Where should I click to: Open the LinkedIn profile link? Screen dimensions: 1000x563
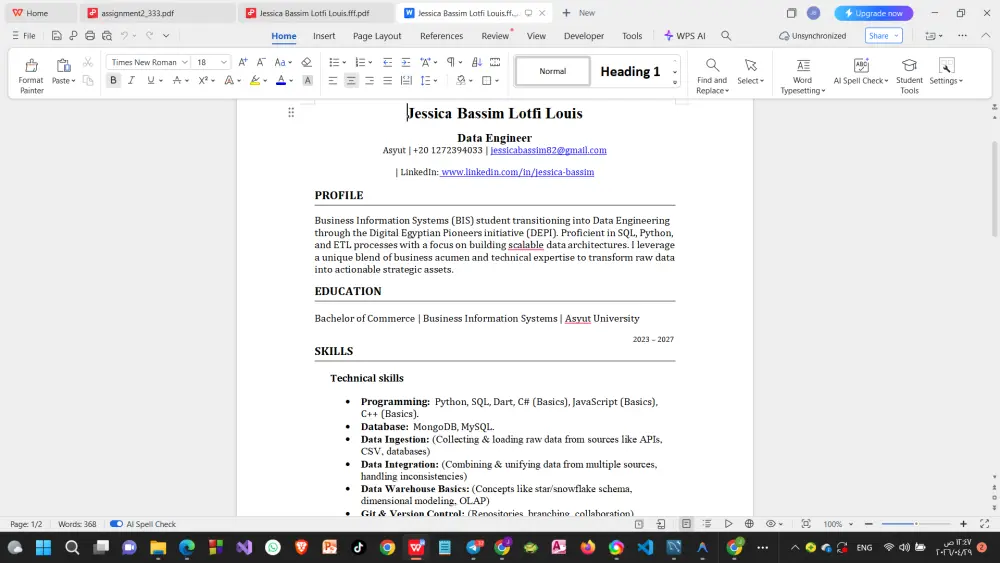tap(517, 172)
